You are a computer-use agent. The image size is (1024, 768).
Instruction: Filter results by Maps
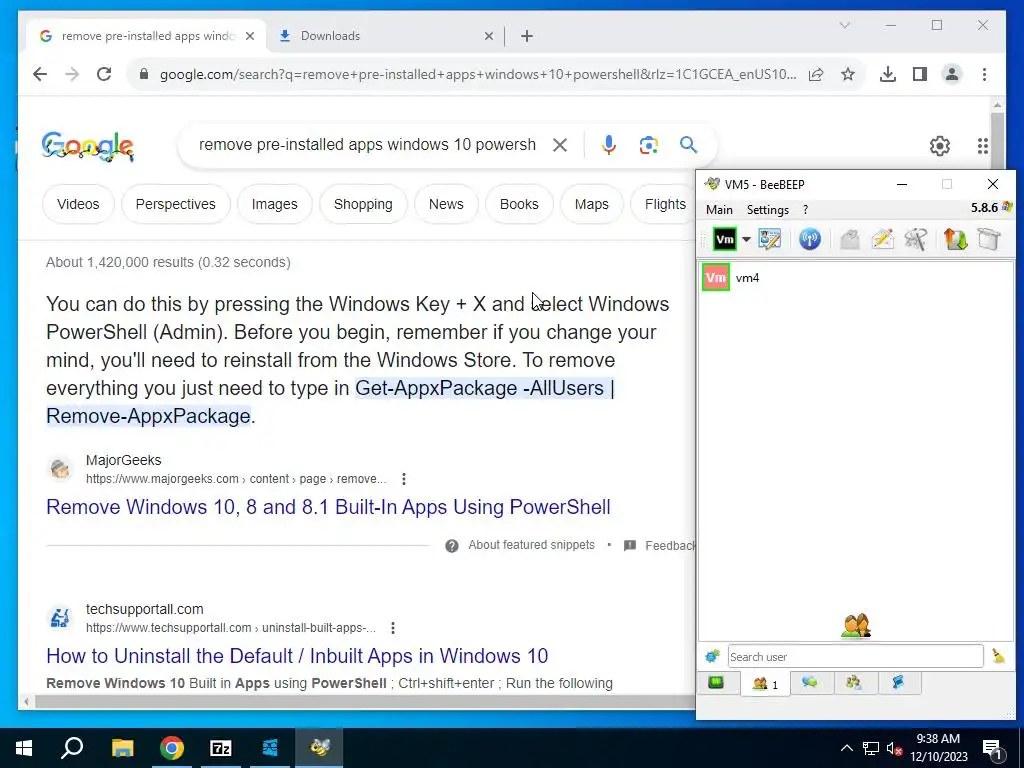[x=592, y=204]
